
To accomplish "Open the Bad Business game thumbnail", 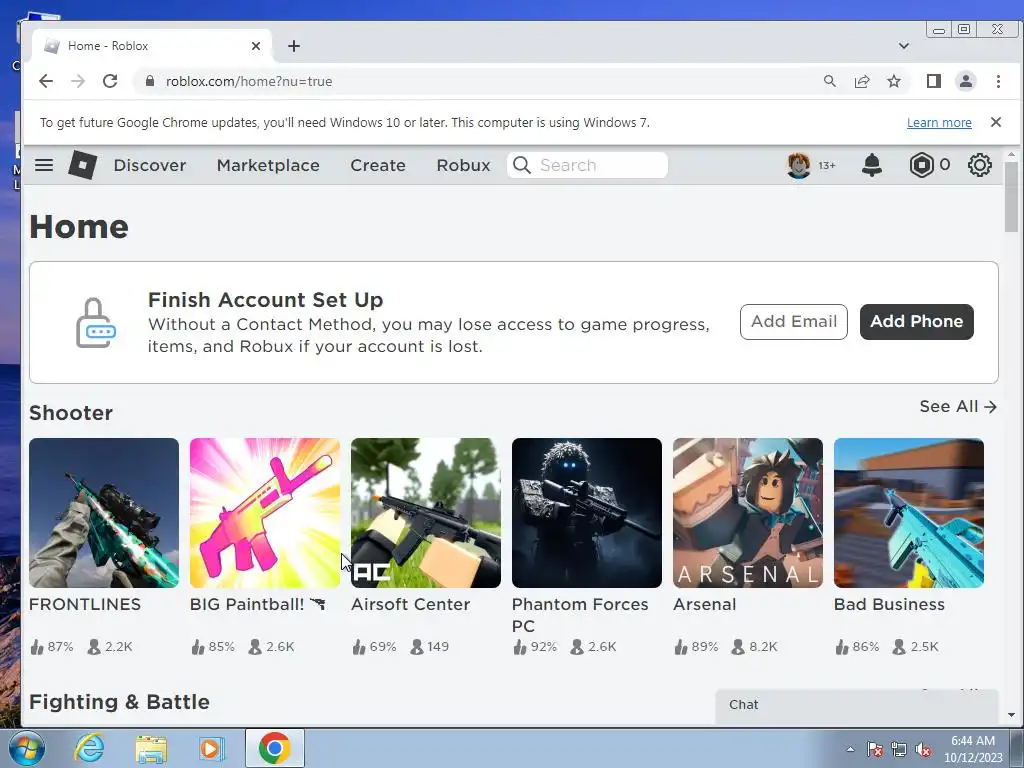I will click(x=908, y=513).
